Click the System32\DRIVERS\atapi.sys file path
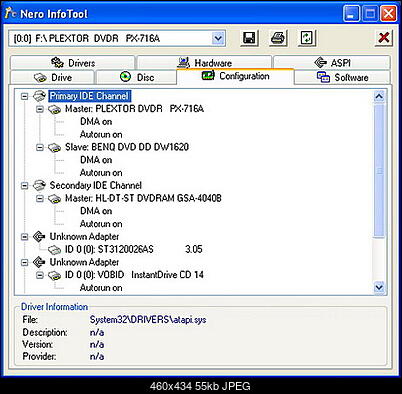 (x=148, y=320)
